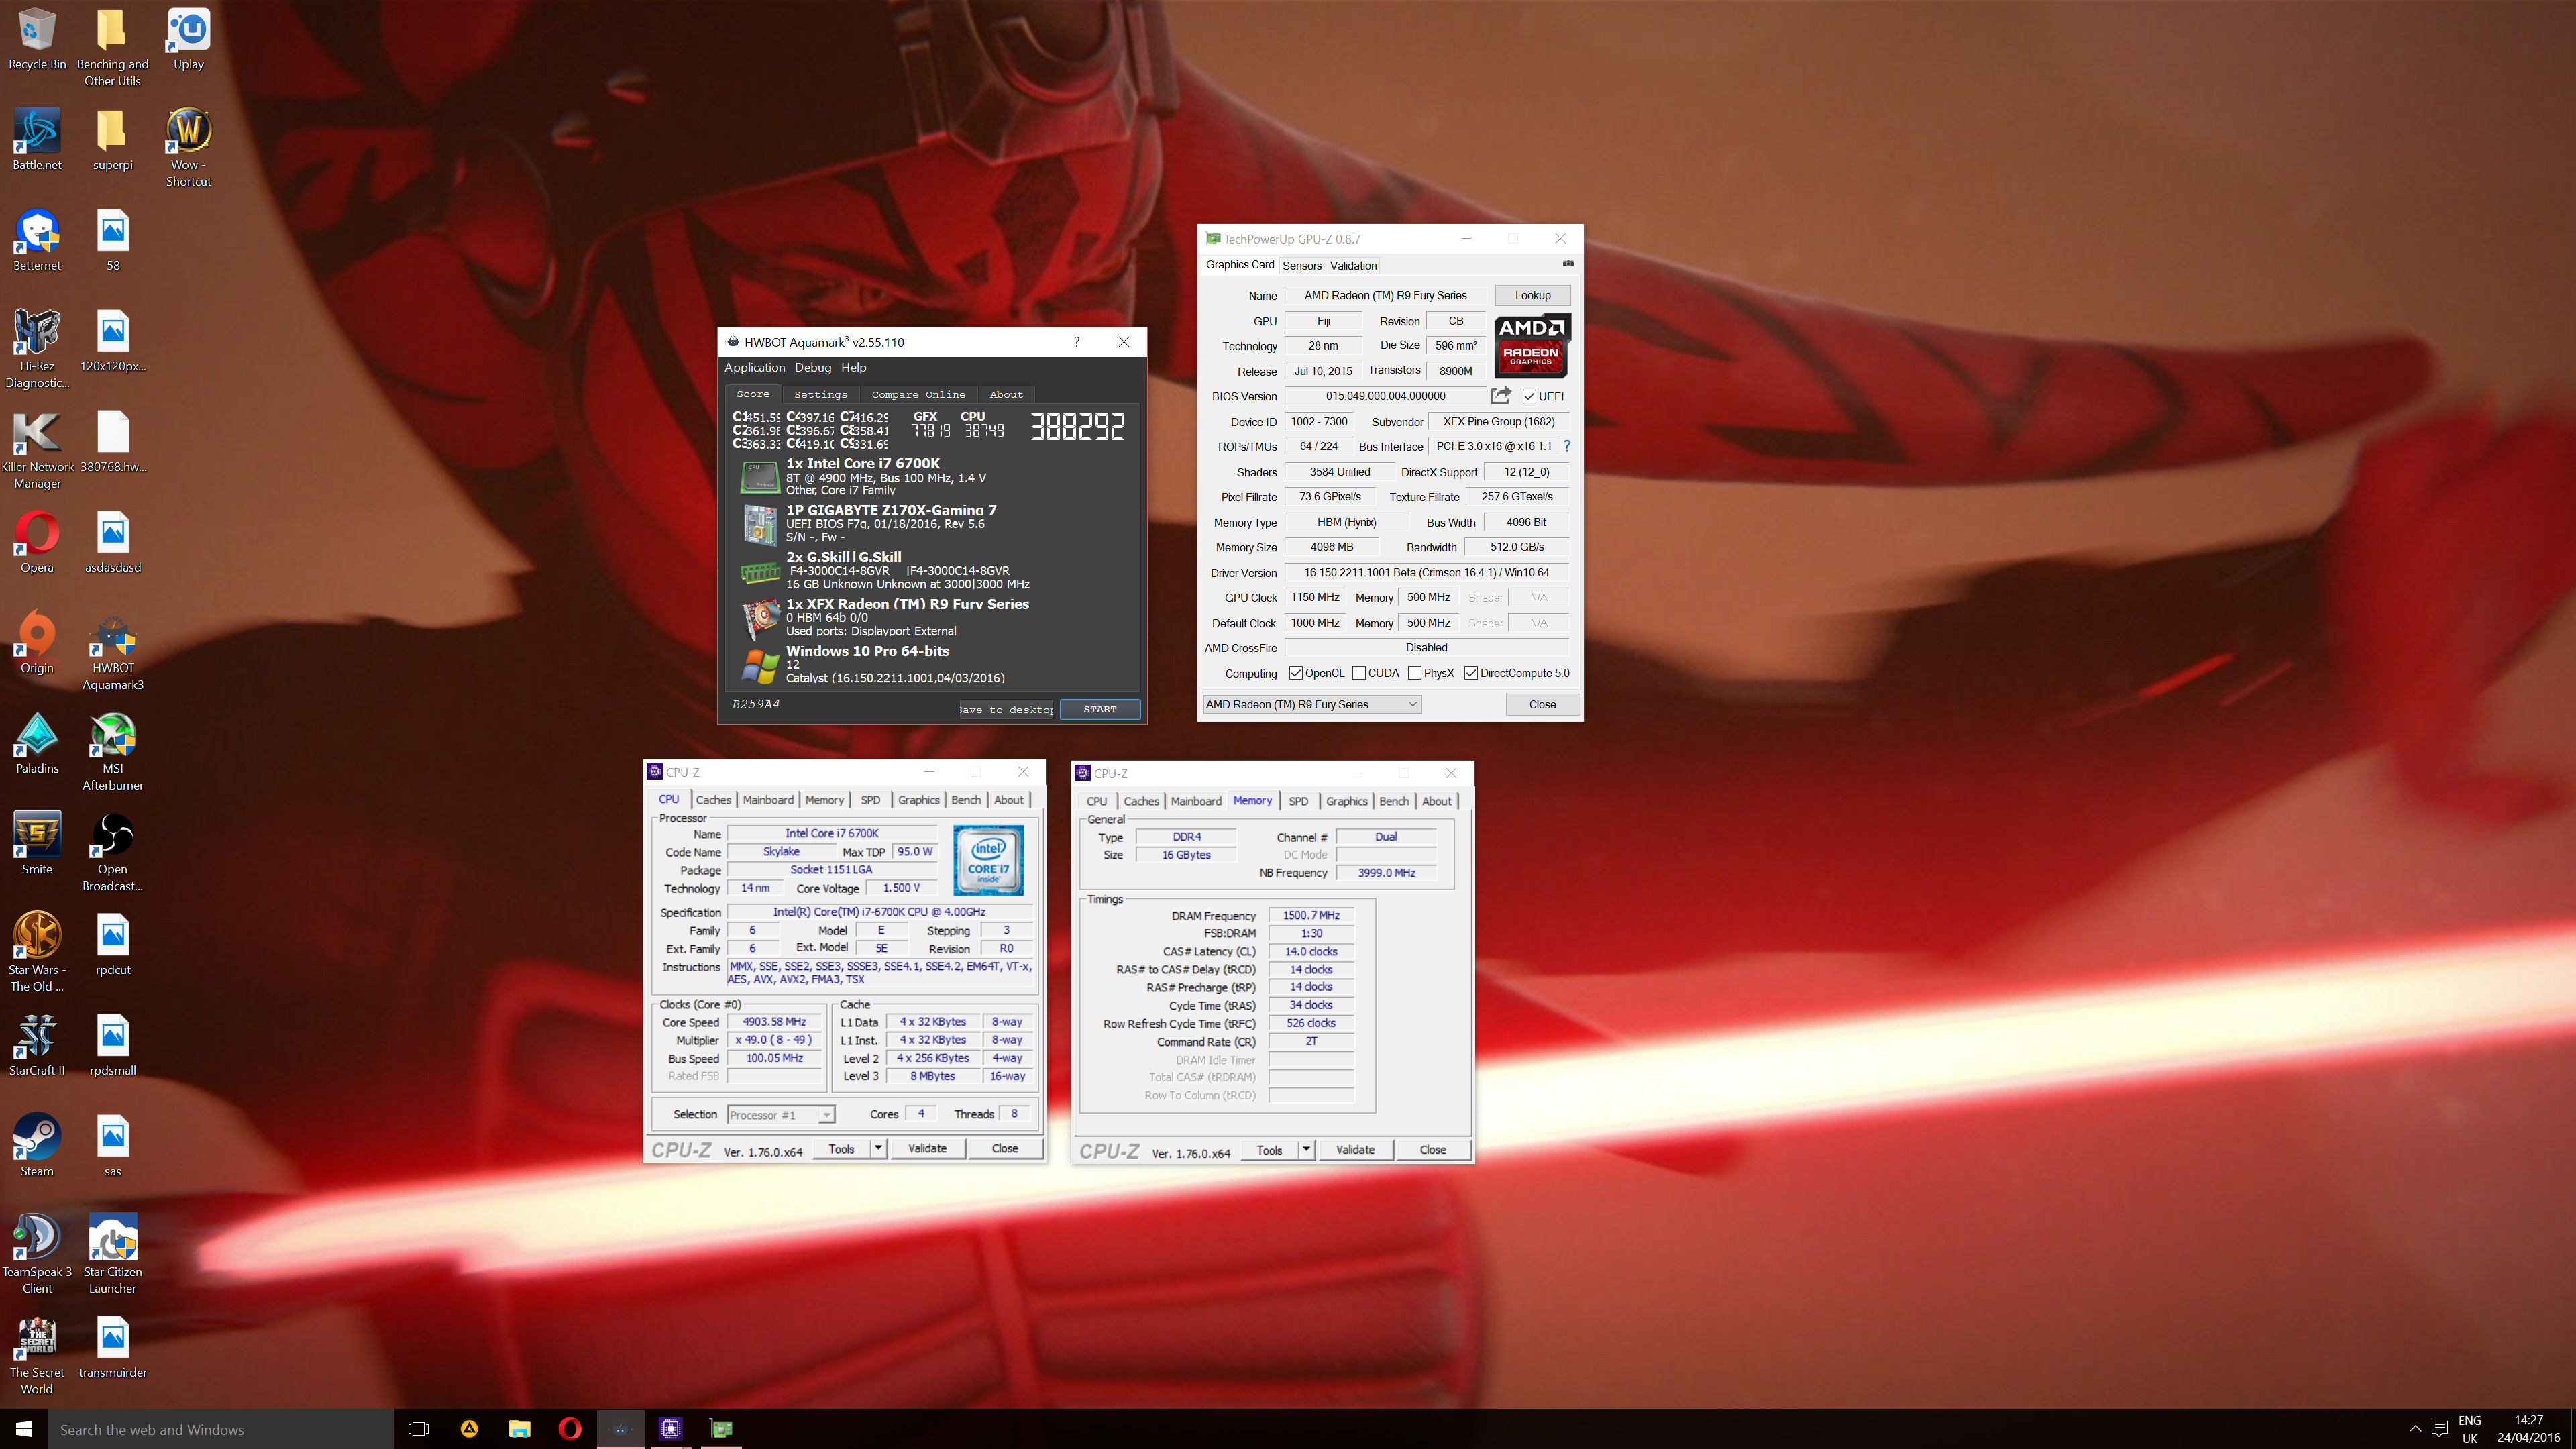The image size is (2576, 1449).
Task: Click the GPU-Z BIOS export share icon
Action: pyautogui.click(x=1500, y=396)
